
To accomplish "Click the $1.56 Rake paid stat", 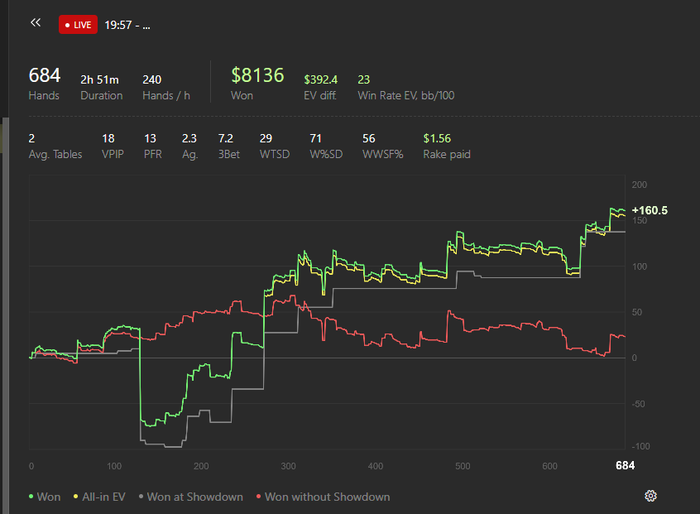I will tap(446, 146).
